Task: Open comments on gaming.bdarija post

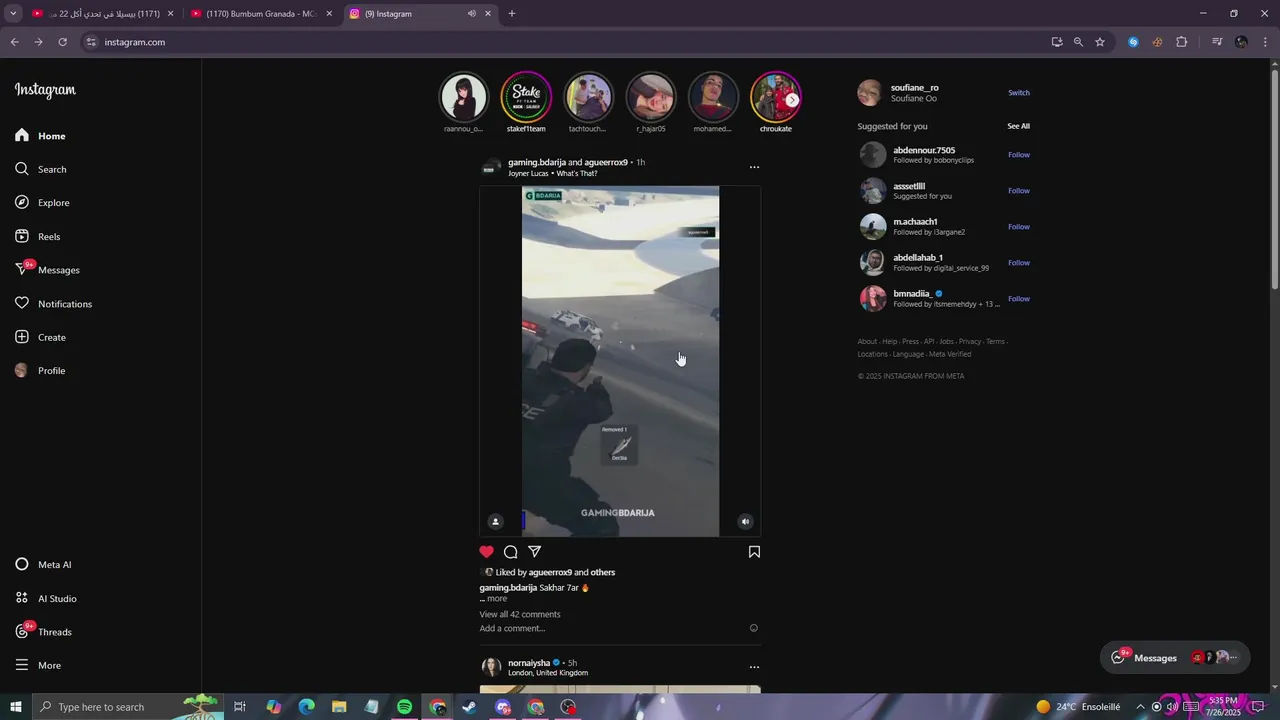Action: point(510,552)
